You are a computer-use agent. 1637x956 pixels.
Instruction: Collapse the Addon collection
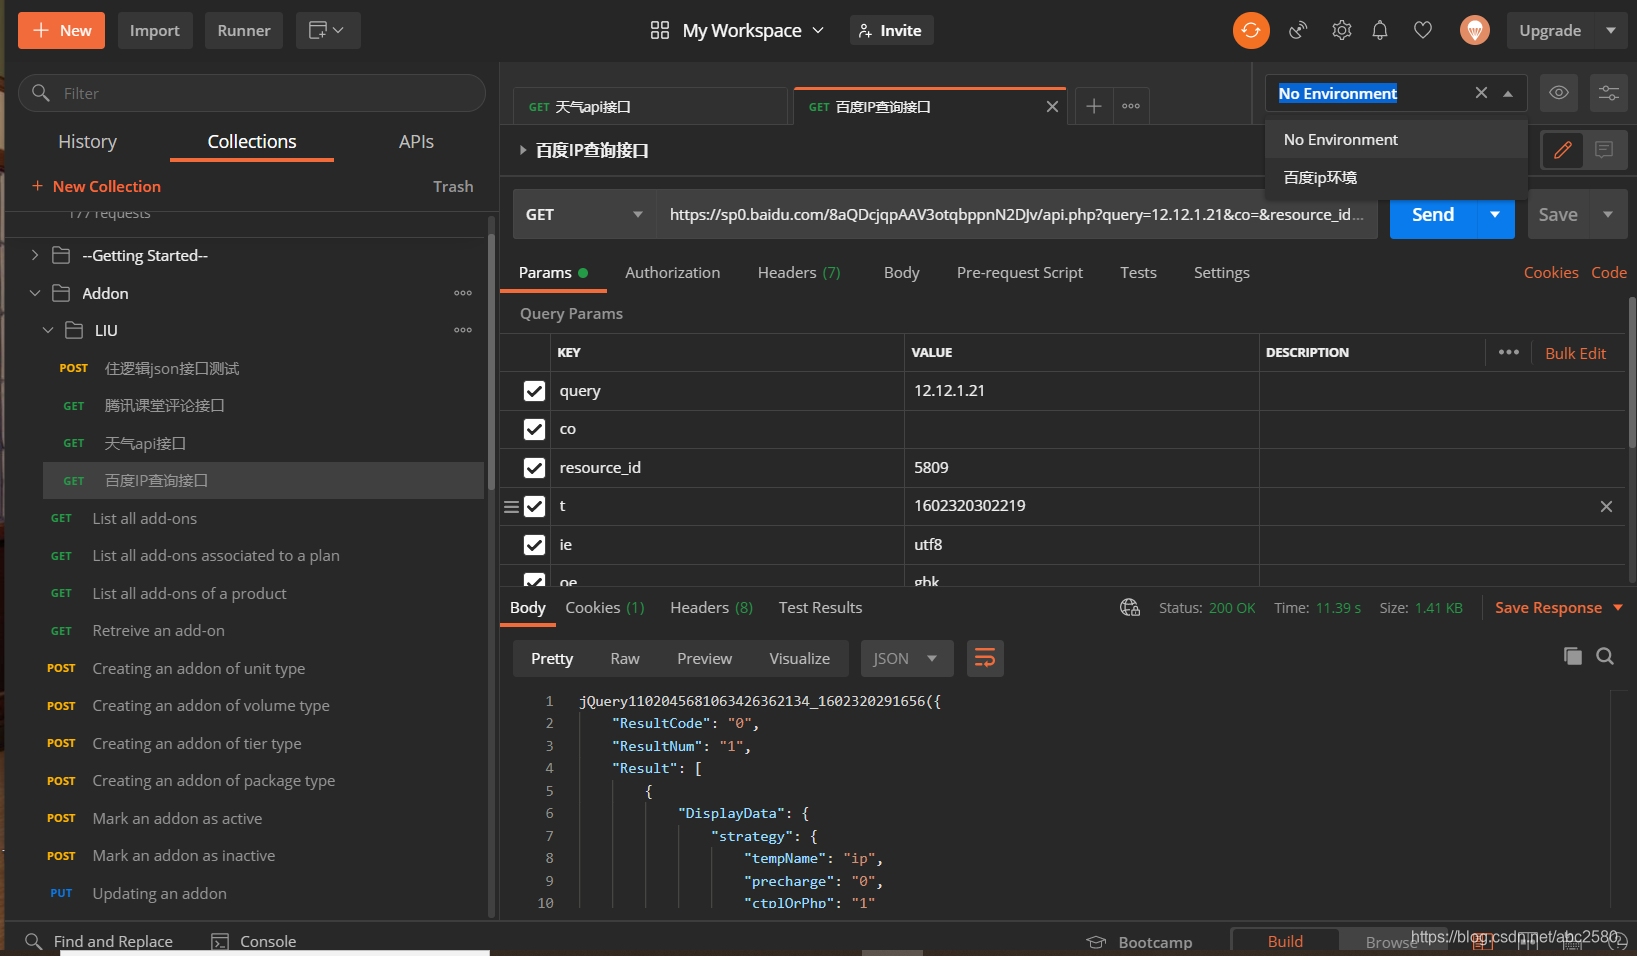(35, 293)
